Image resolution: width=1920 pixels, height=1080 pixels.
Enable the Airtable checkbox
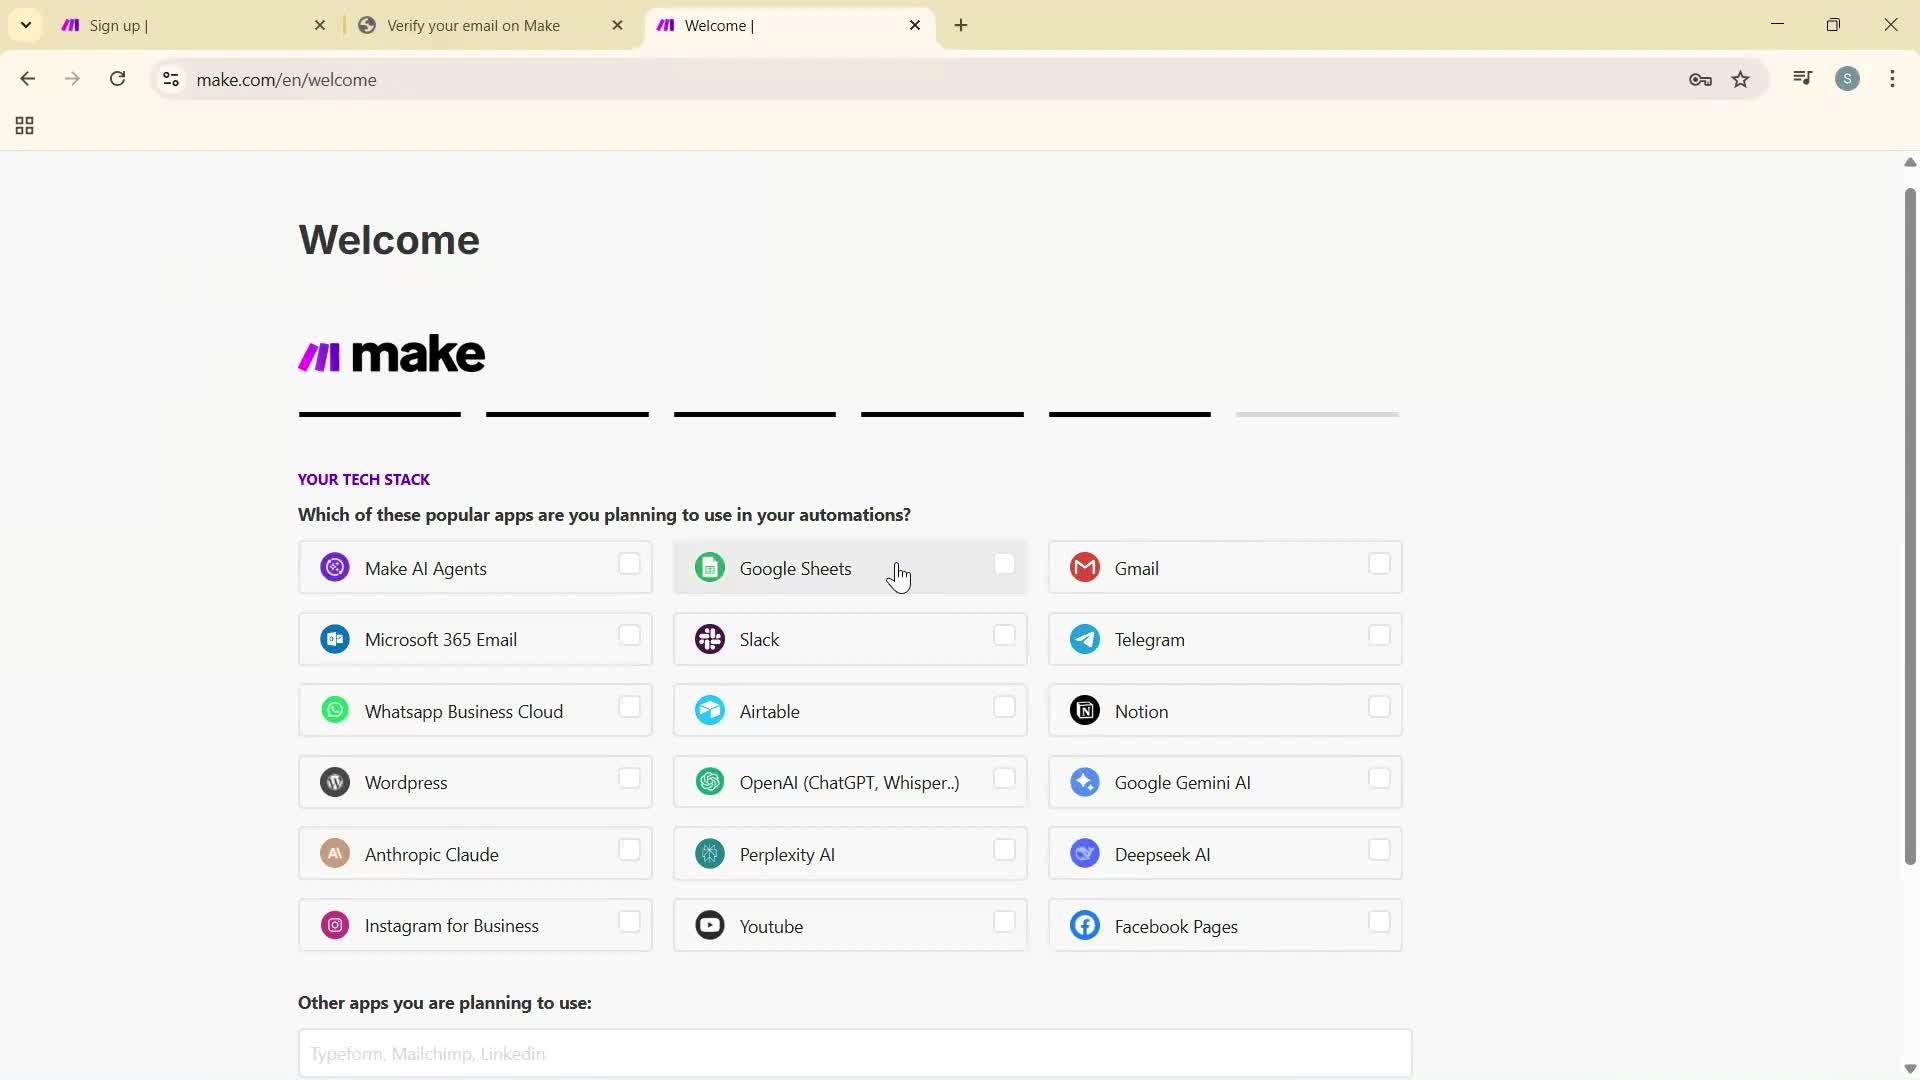click(1004, 707)
